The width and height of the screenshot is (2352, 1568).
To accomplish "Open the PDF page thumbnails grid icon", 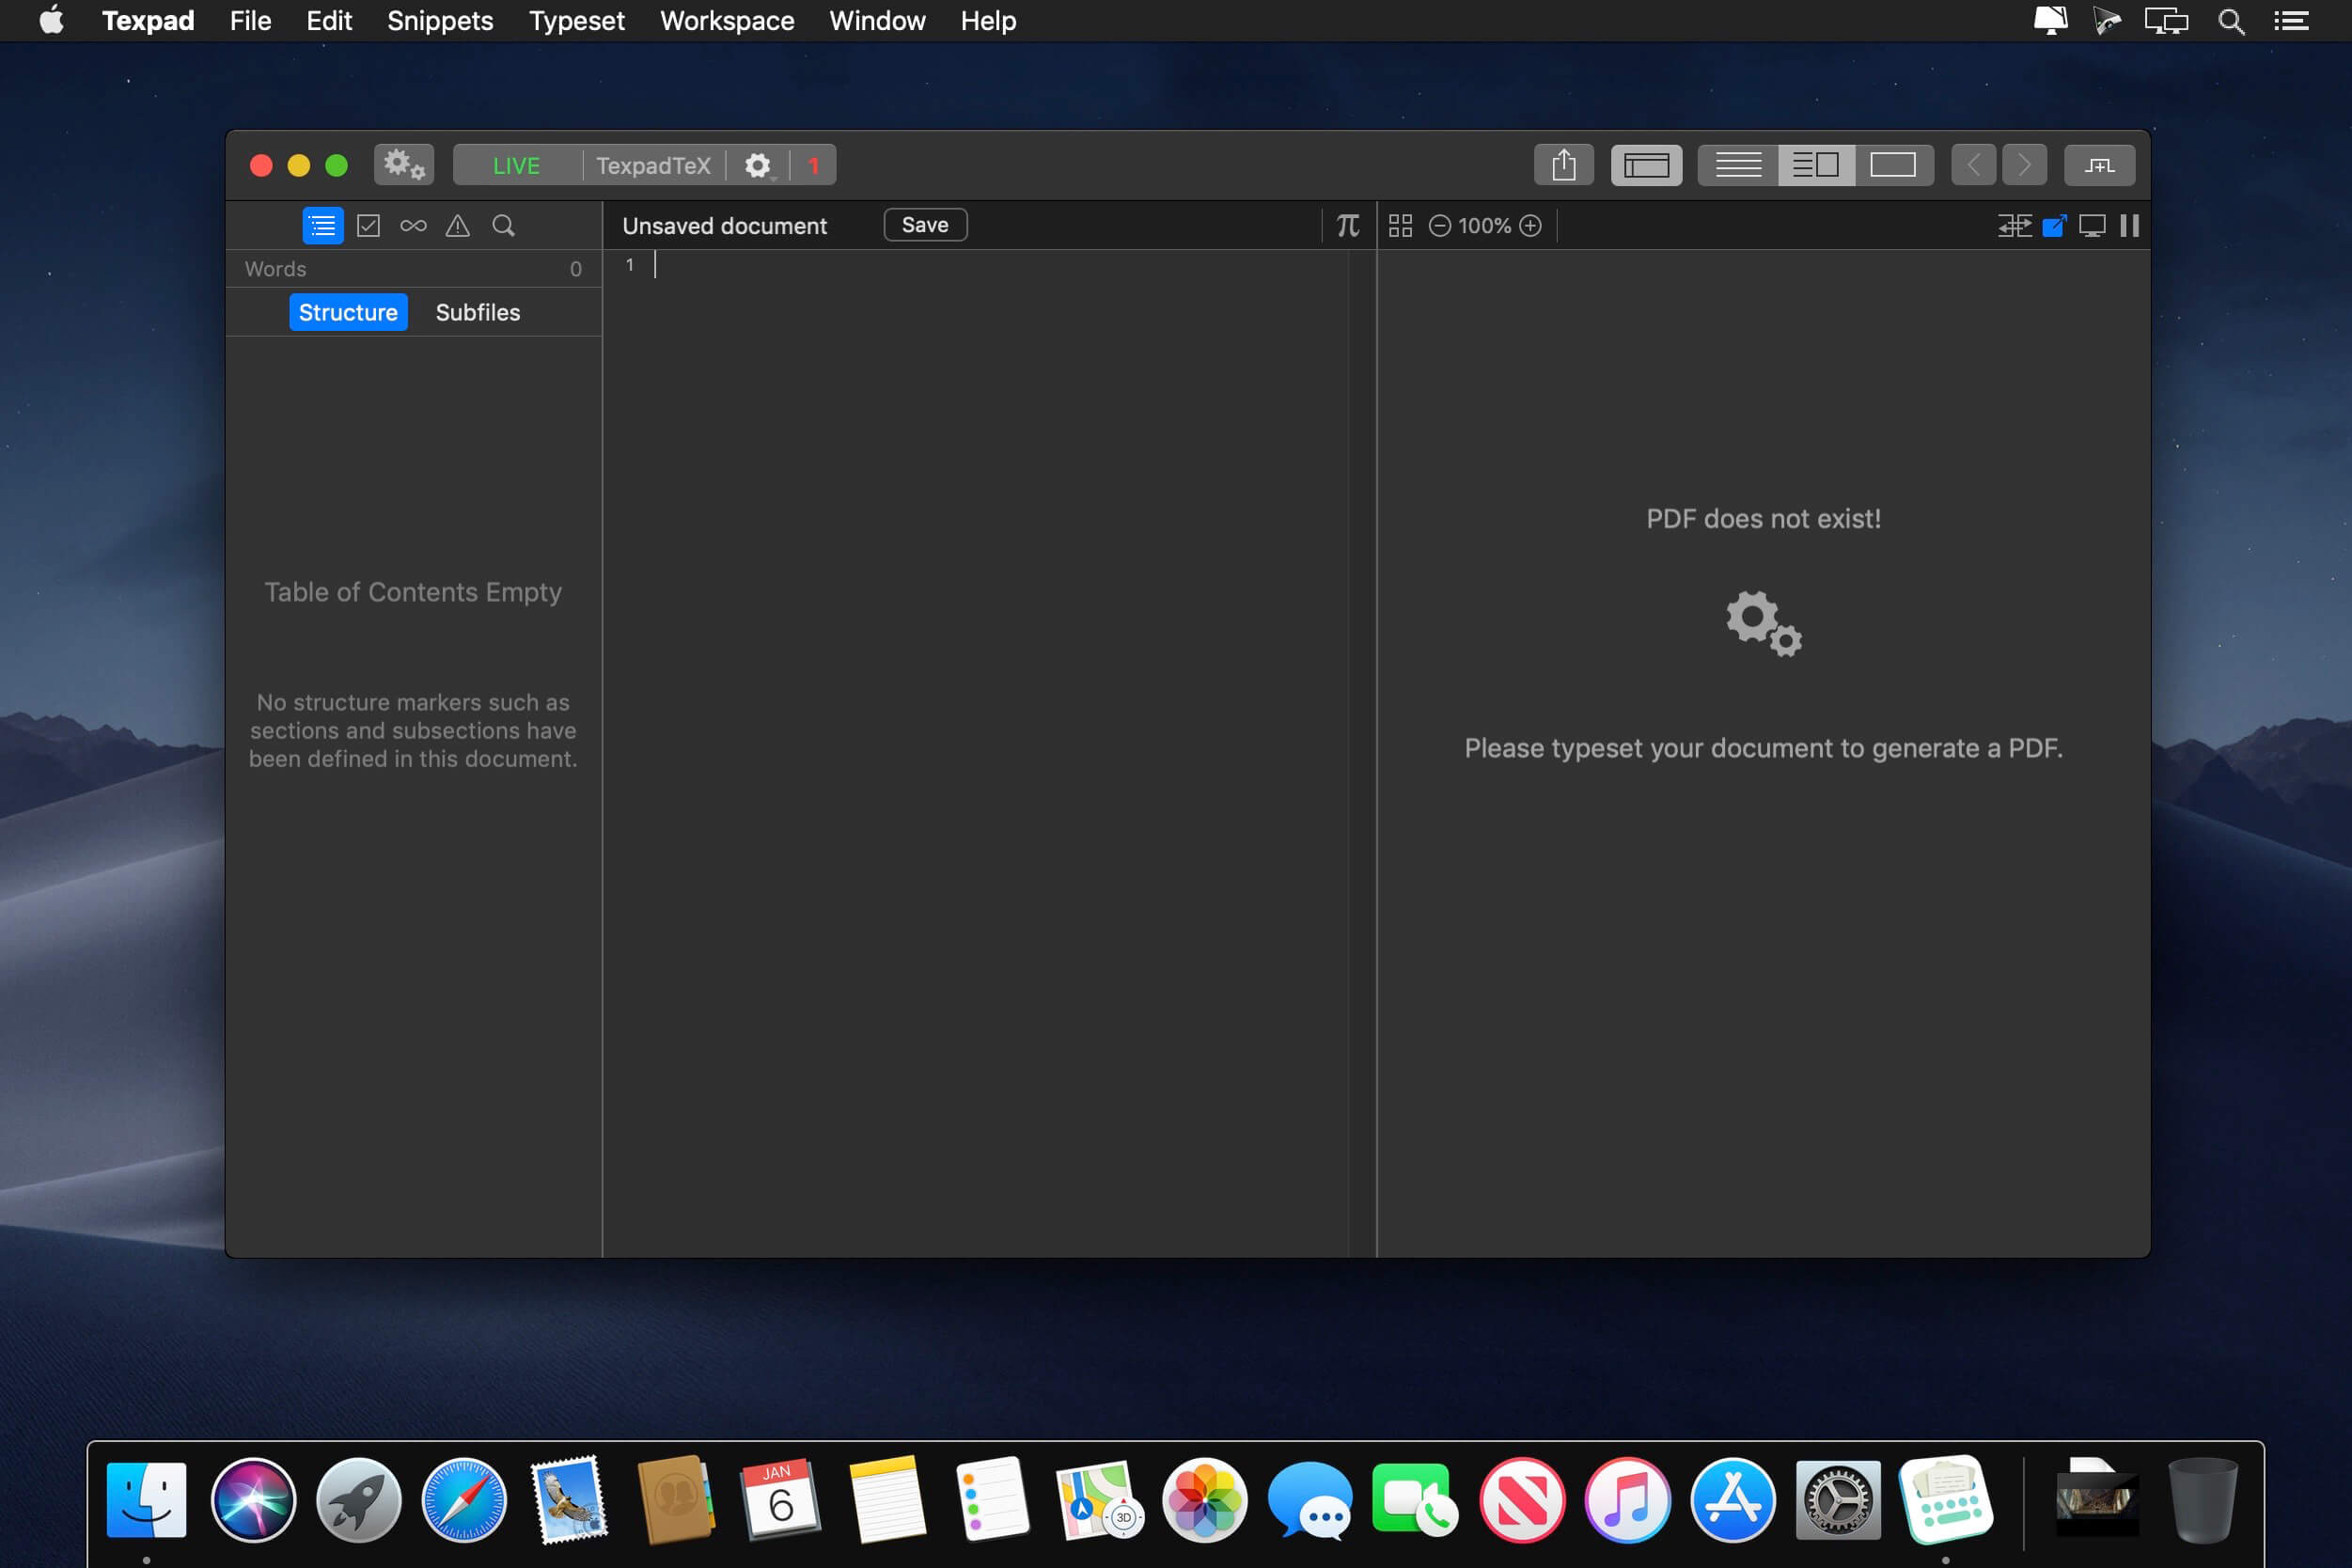I will click(x=1400, y=225).
